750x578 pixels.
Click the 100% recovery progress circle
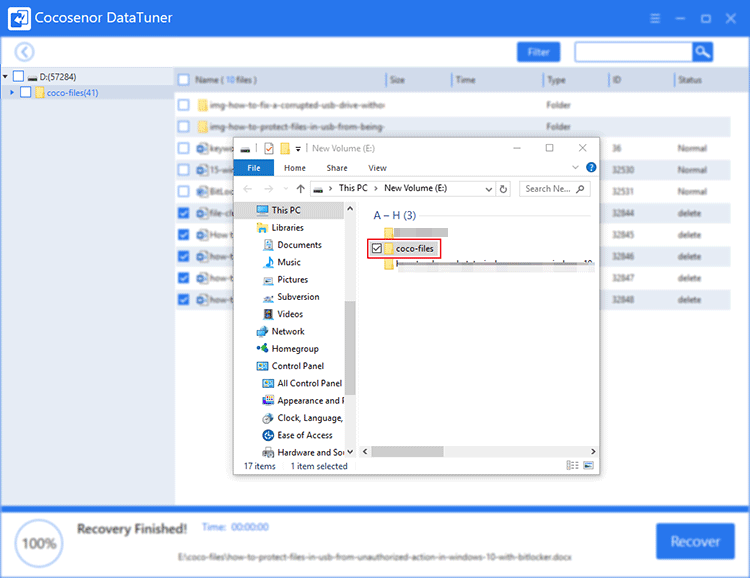39,543
